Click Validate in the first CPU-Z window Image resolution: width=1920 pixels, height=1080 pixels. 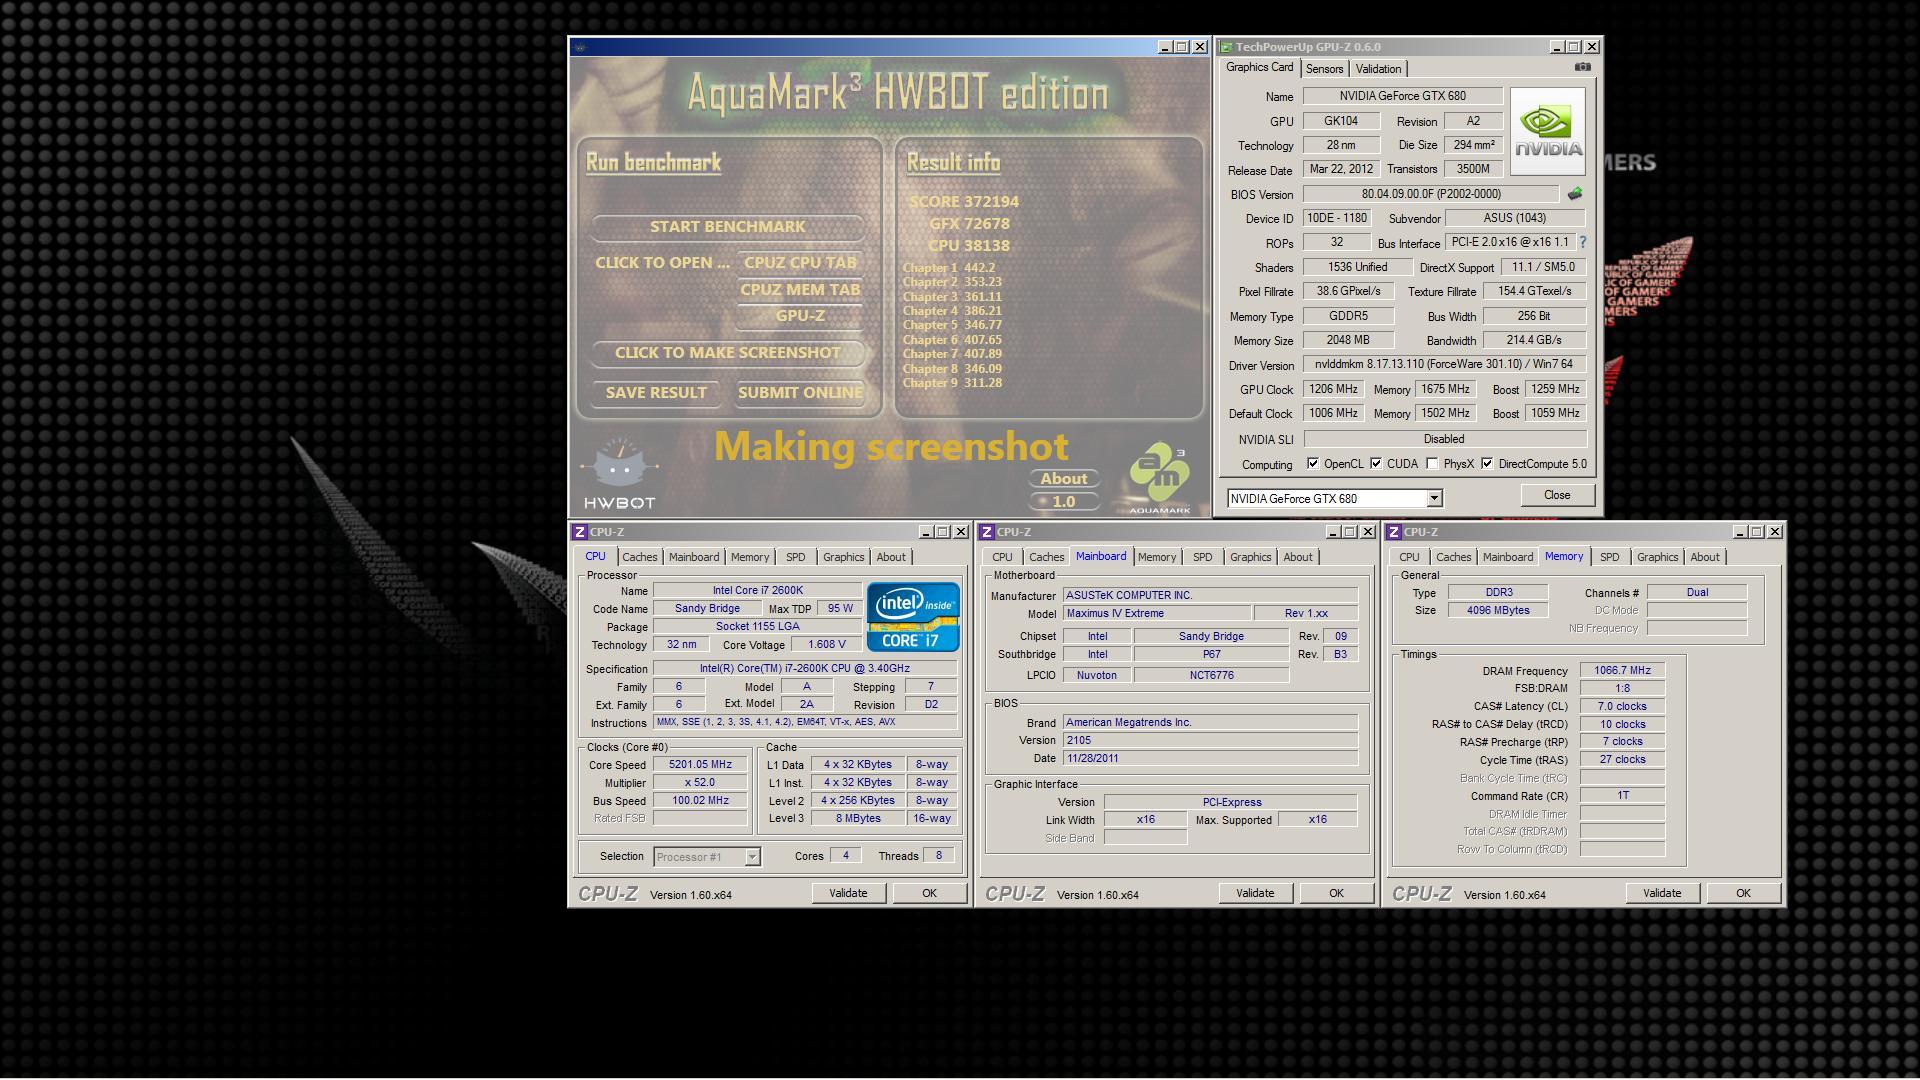(x=848, y=893)
